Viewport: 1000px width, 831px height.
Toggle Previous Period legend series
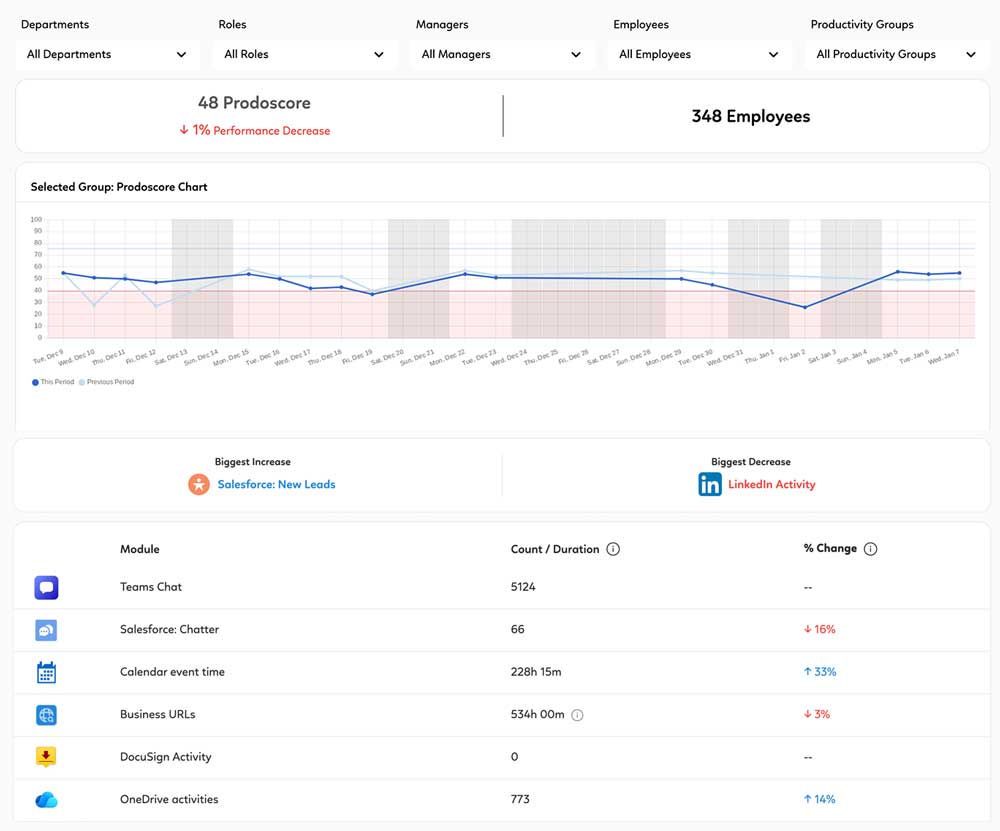(107, 382)
